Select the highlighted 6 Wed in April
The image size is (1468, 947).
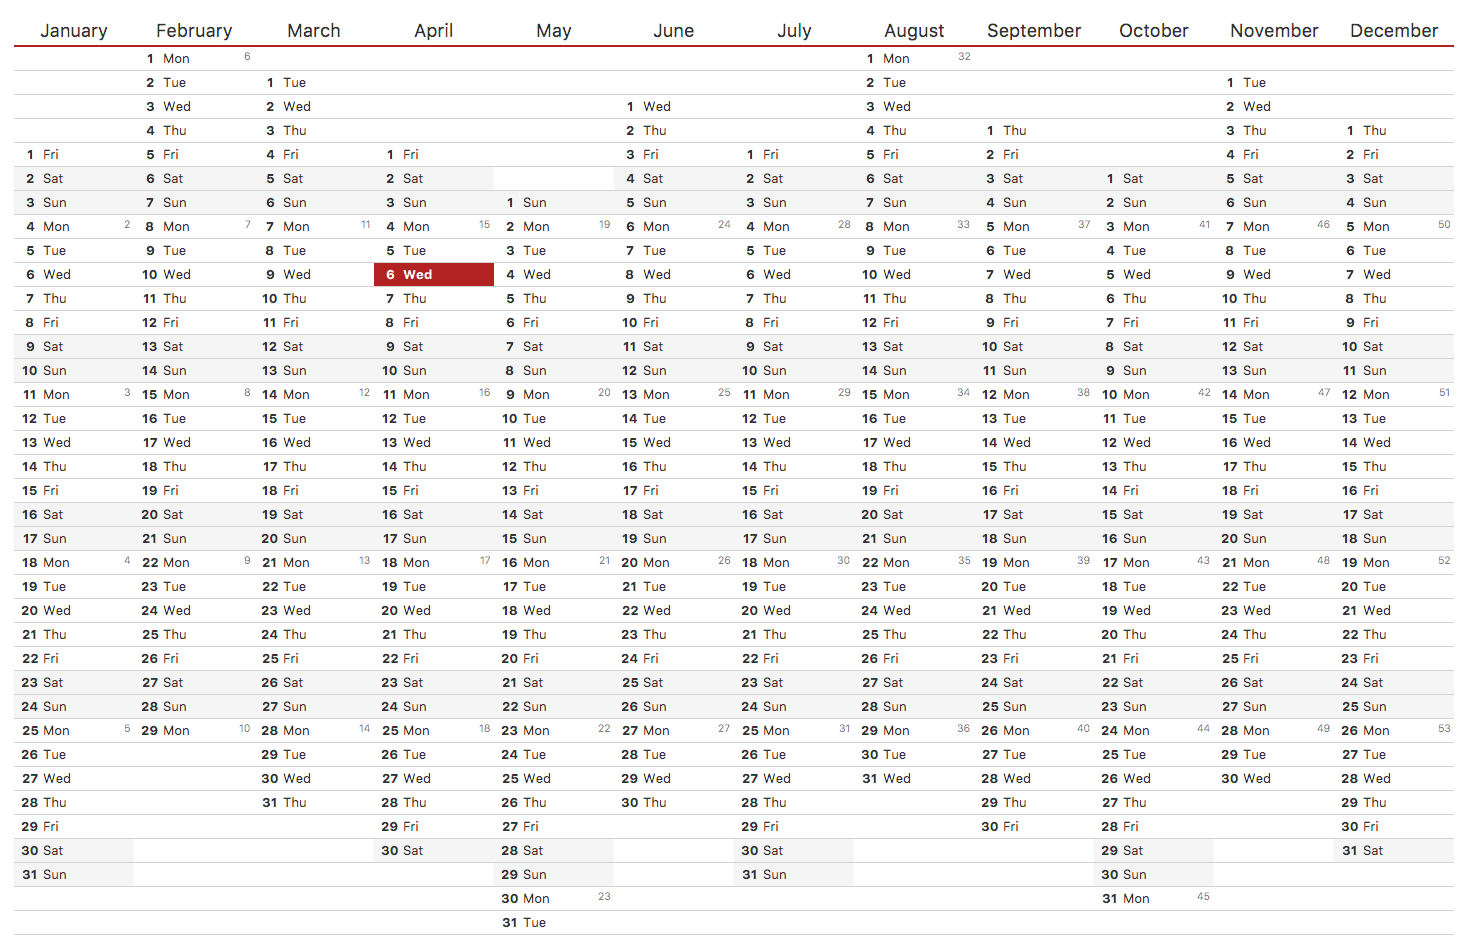click(x=434, y=274)
